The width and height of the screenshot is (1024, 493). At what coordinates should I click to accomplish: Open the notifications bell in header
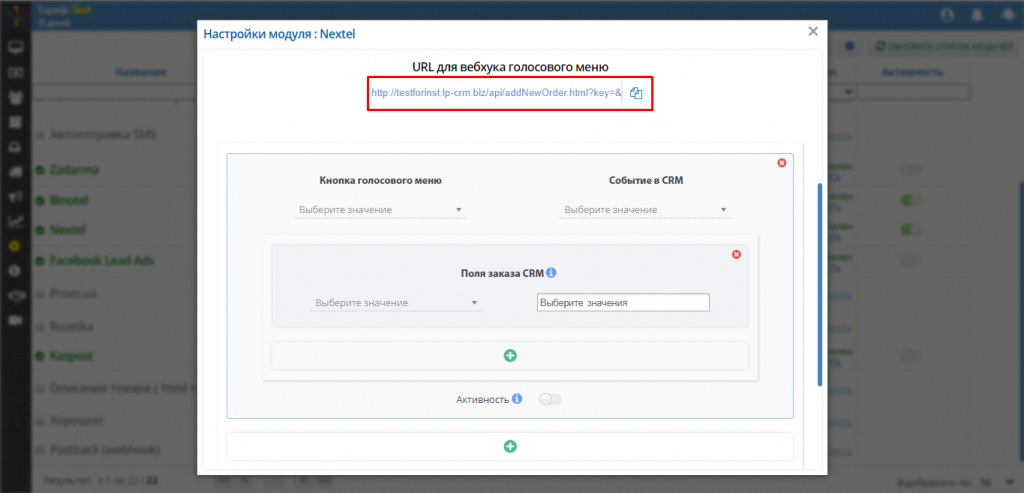click(978, 15)
